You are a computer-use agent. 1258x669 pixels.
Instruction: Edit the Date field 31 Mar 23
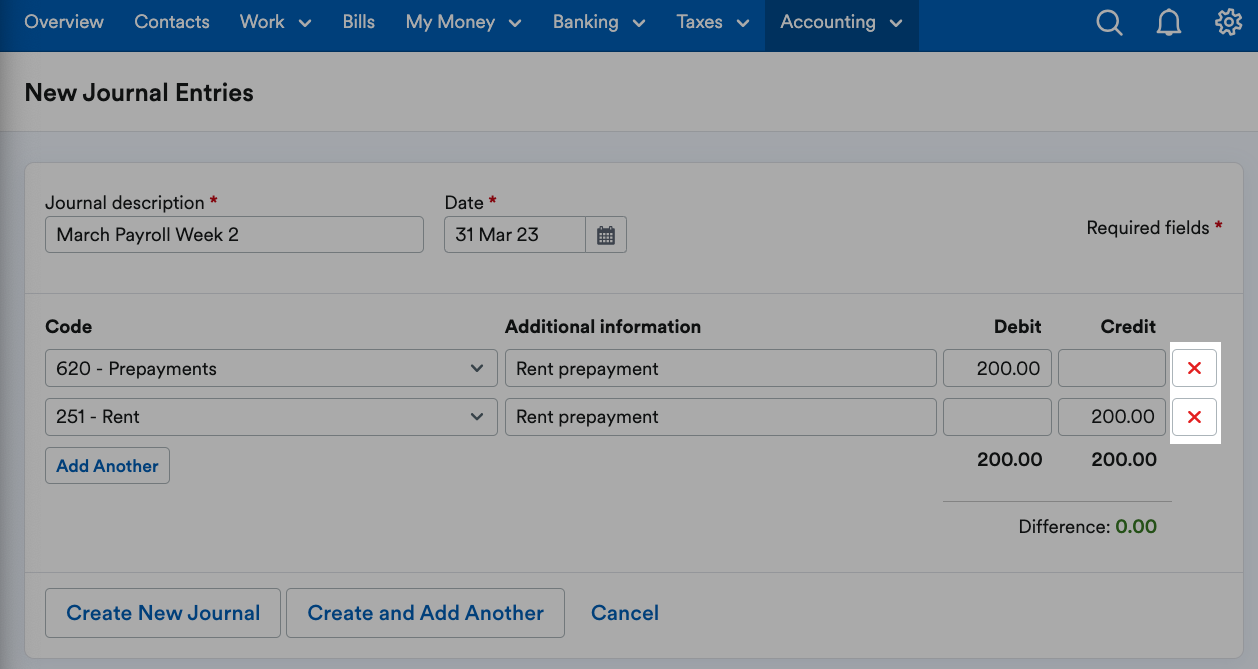pos(514,235)
